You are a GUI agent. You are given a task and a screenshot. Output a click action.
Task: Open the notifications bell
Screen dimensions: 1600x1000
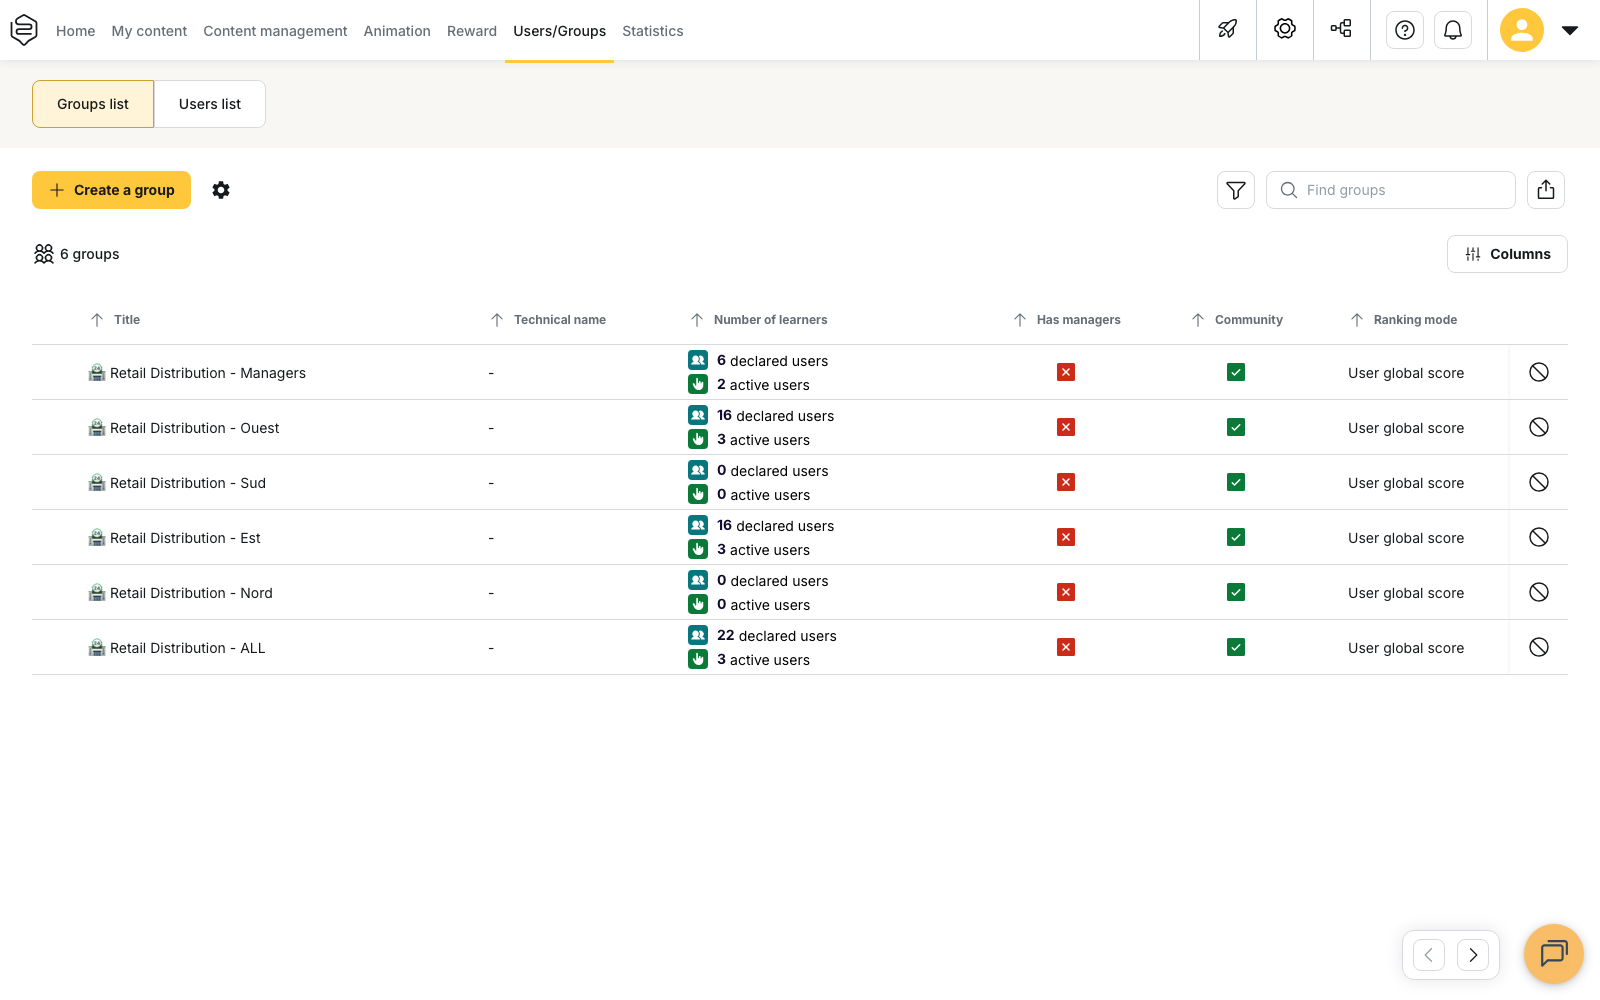point(1453,30)
